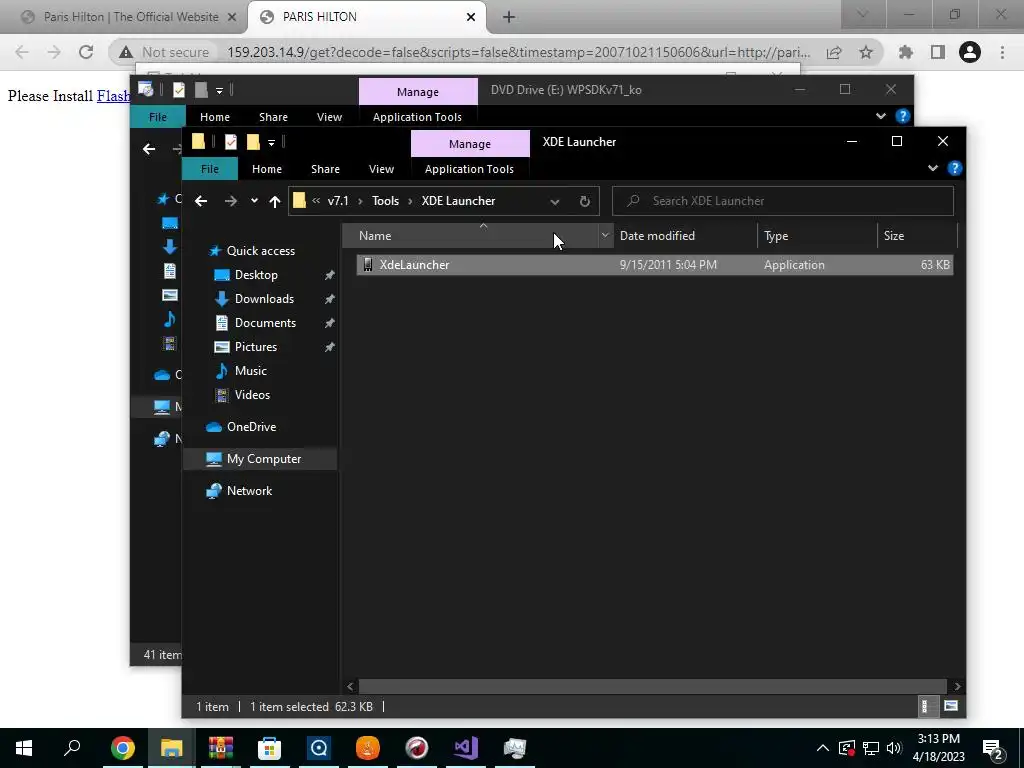Screen dimensions: 1024x768
Task: Open WinRAR taskbar icon
Action: (221, 748)
